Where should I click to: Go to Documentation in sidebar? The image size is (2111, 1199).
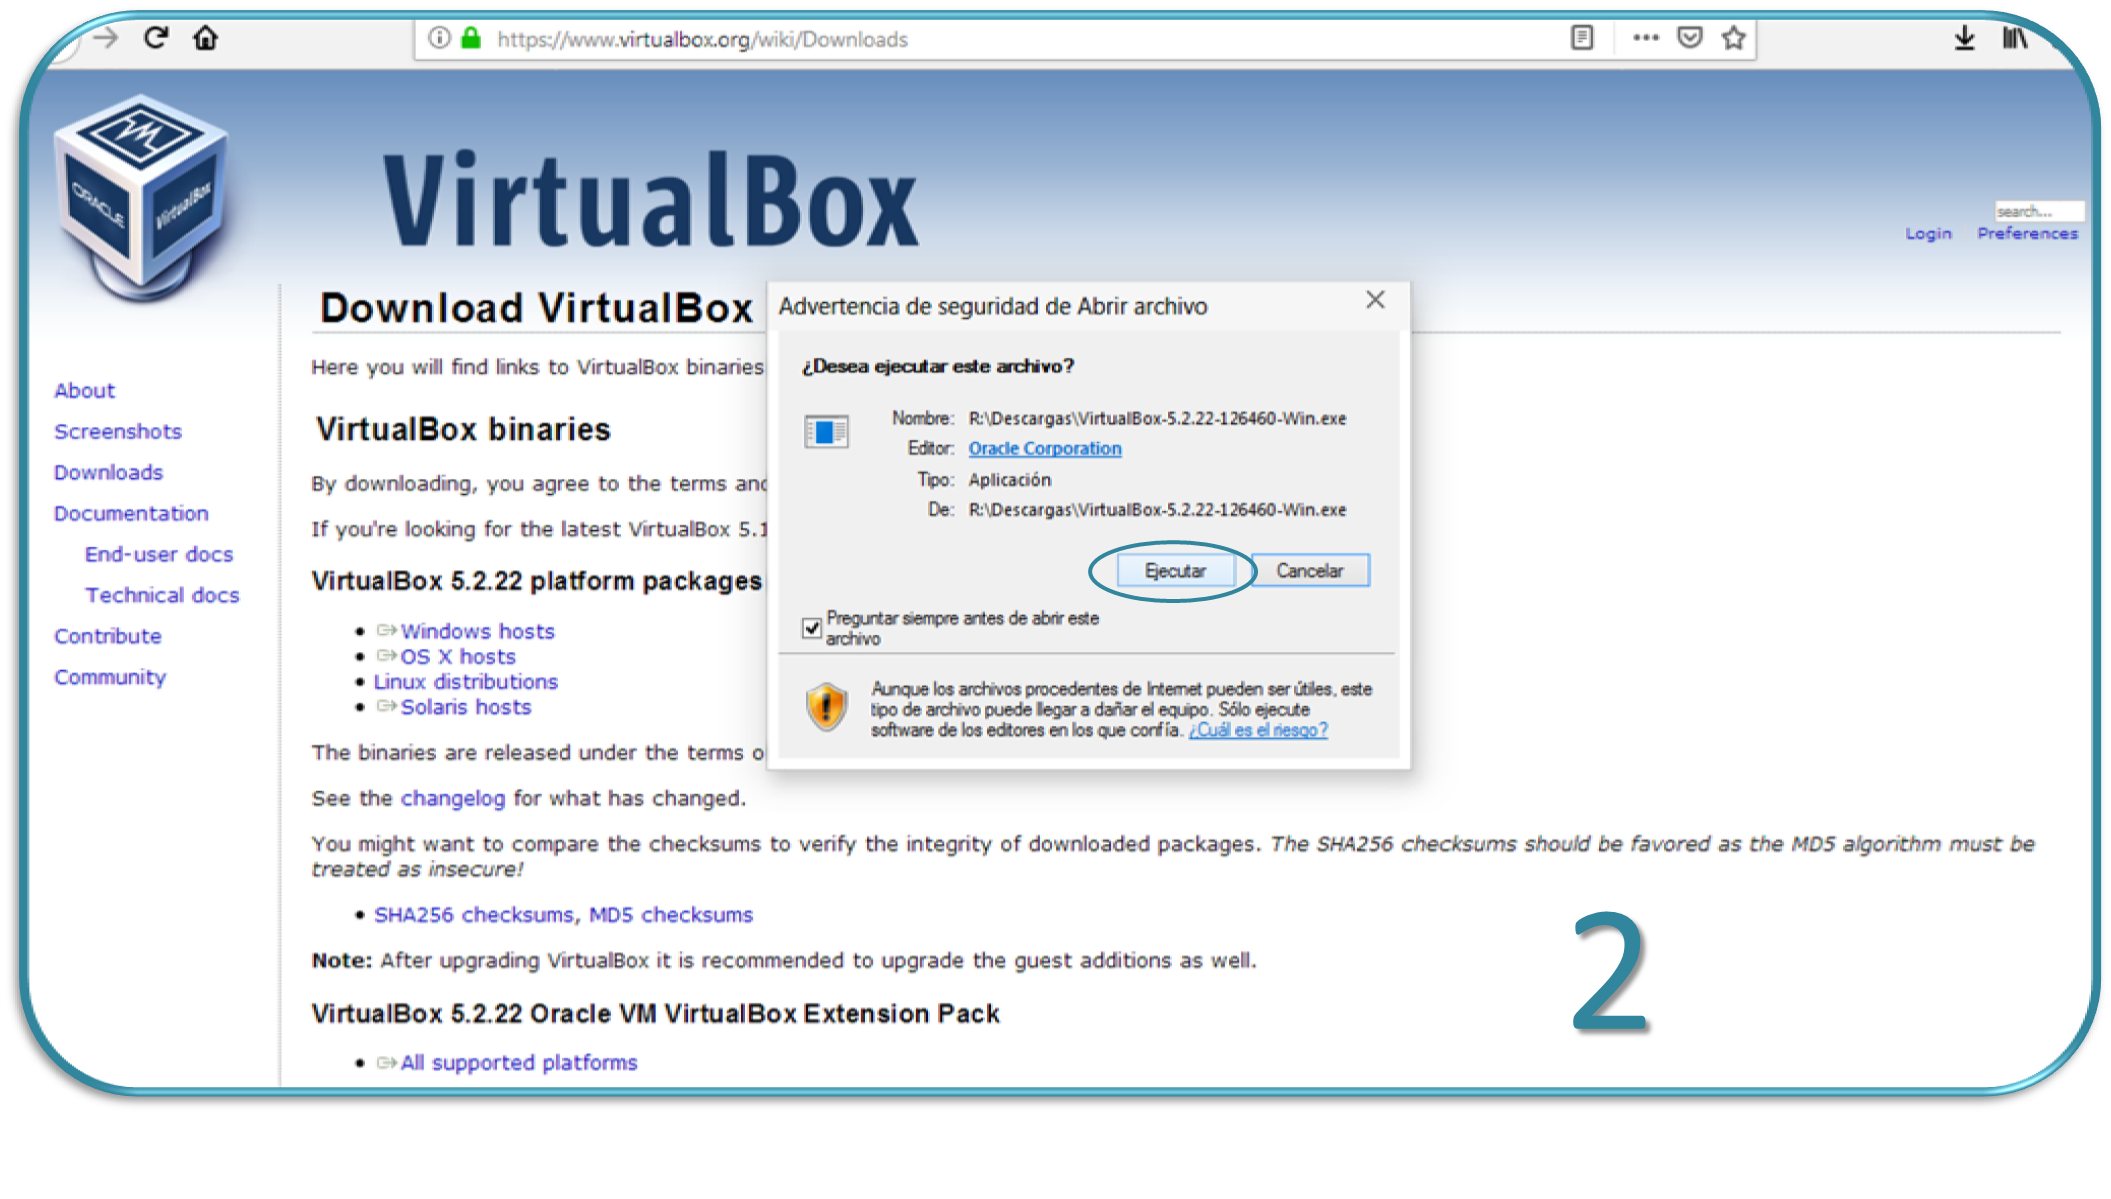tap(131, 514)
